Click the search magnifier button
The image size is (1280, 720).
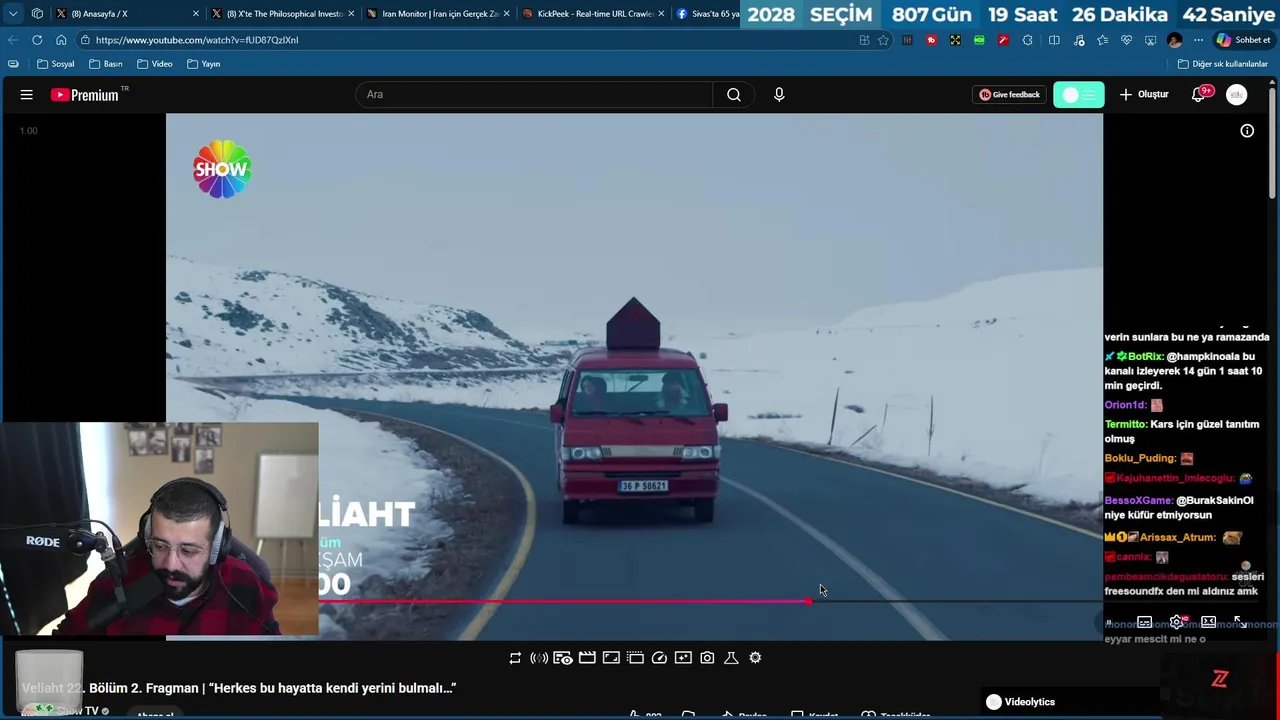(x=734, y=95)
